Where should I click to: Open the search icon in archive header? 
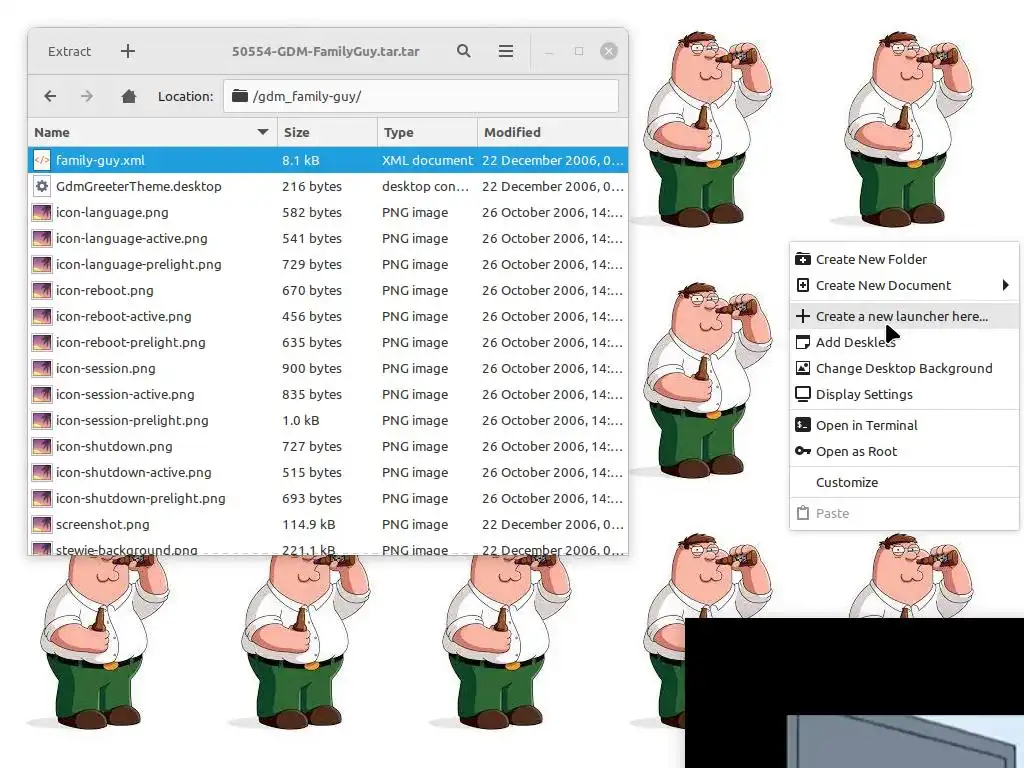pyautogui.click(x=464, y=51)
